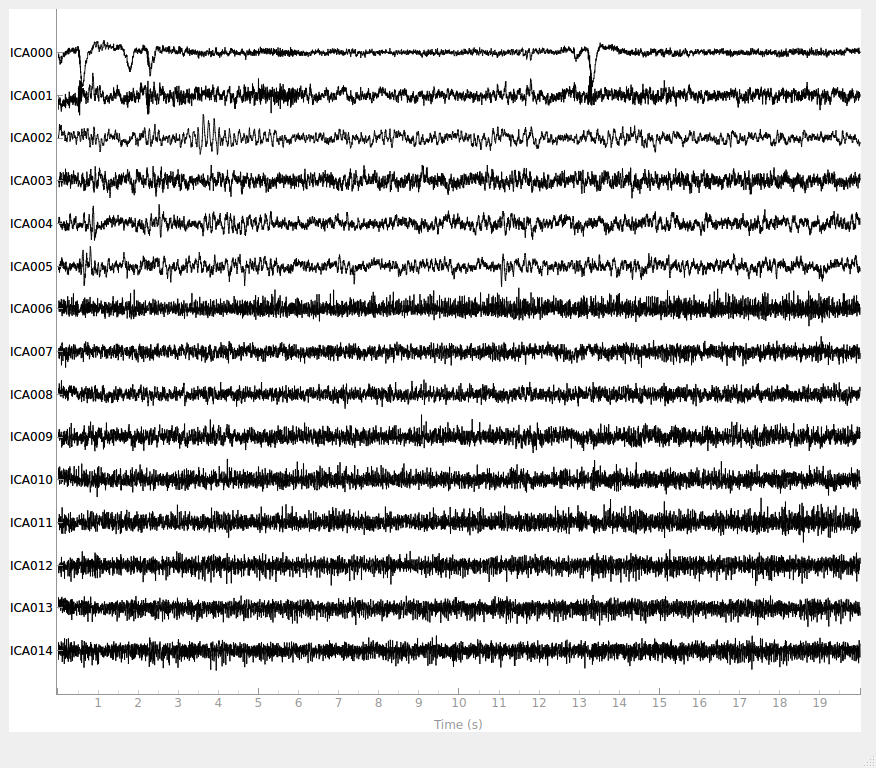This screenshot has width=876, height=768.
Task: Click the 5 second tick label
Action: pyautogui.click(x=258, y=703)
